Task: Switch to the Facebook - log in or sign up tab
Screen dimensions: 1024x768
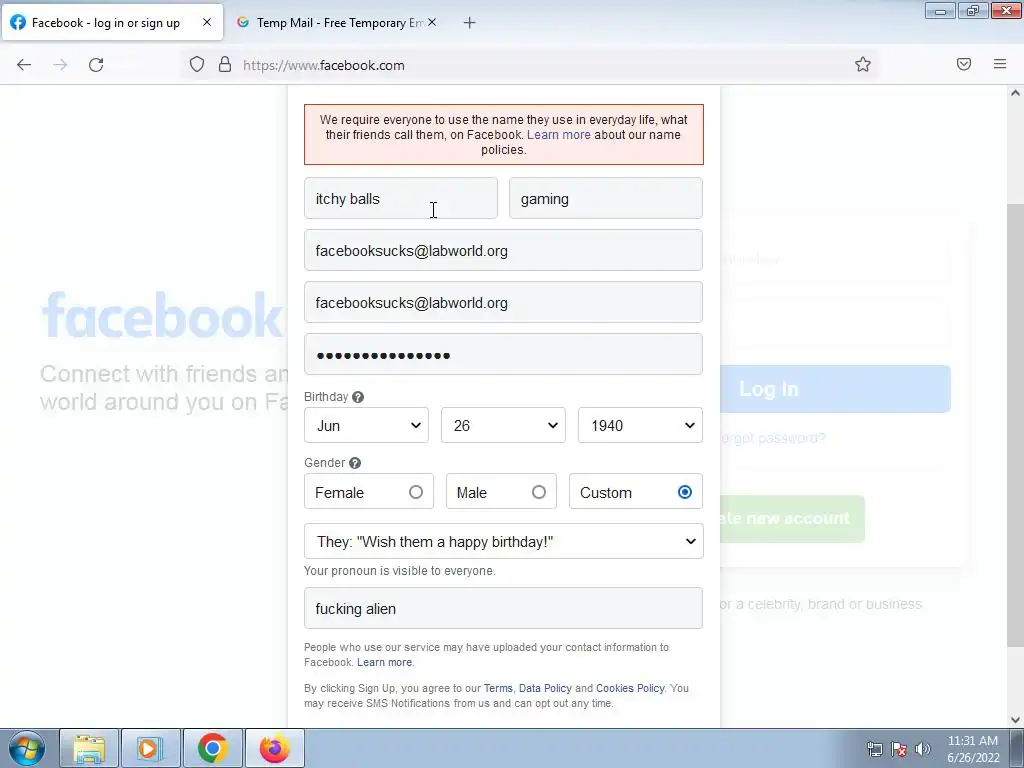Action: point(112,23)
